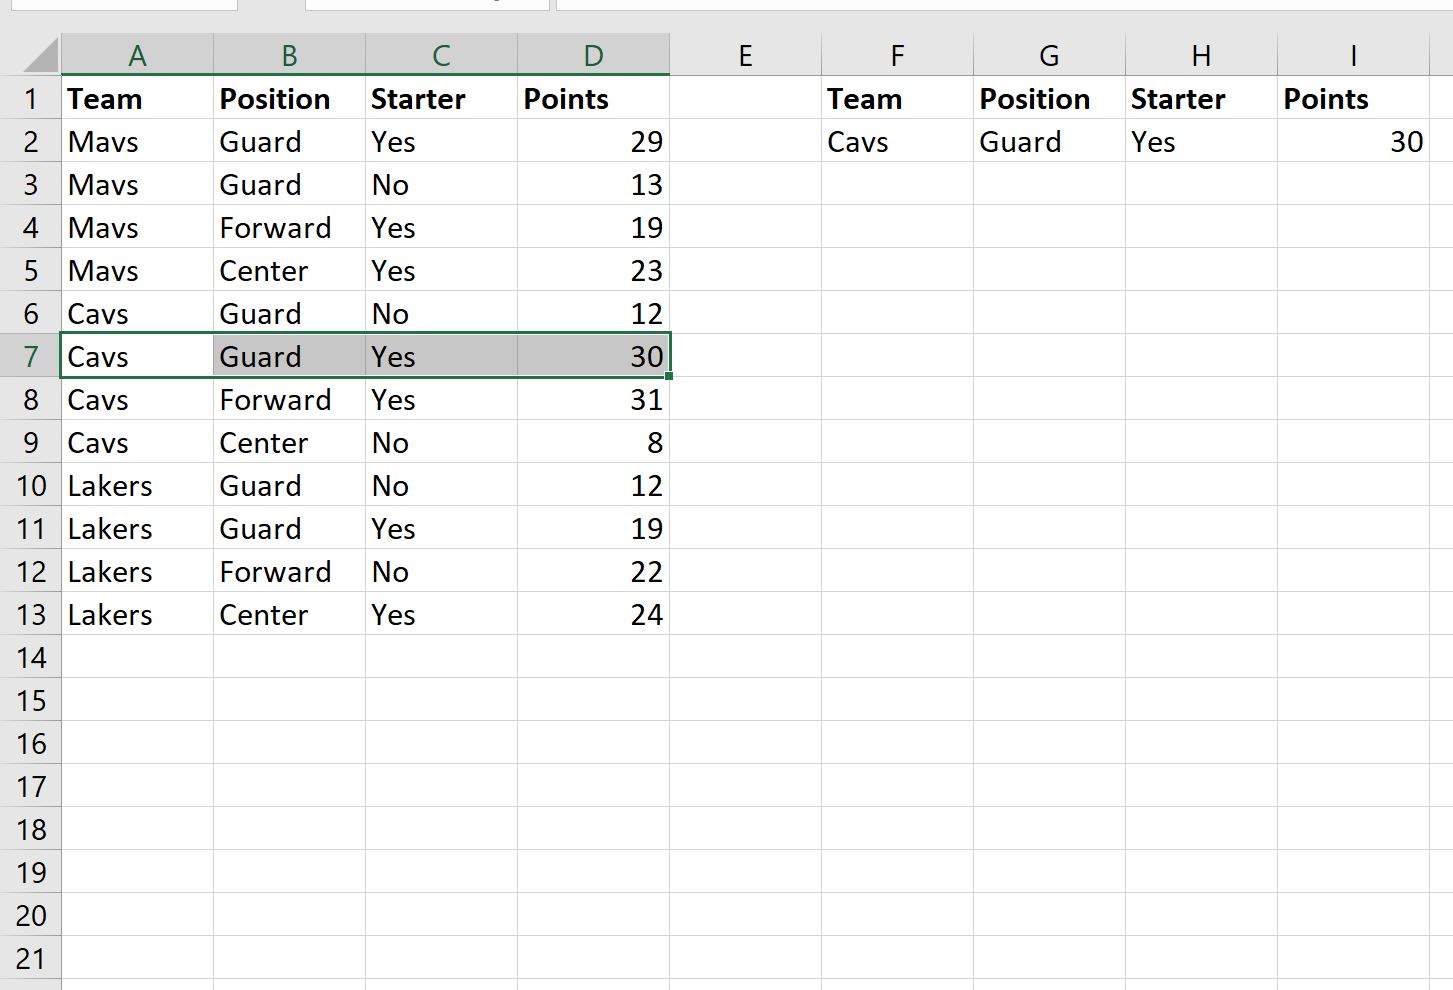Select the Starter header in column H

tap(1201, 98)
